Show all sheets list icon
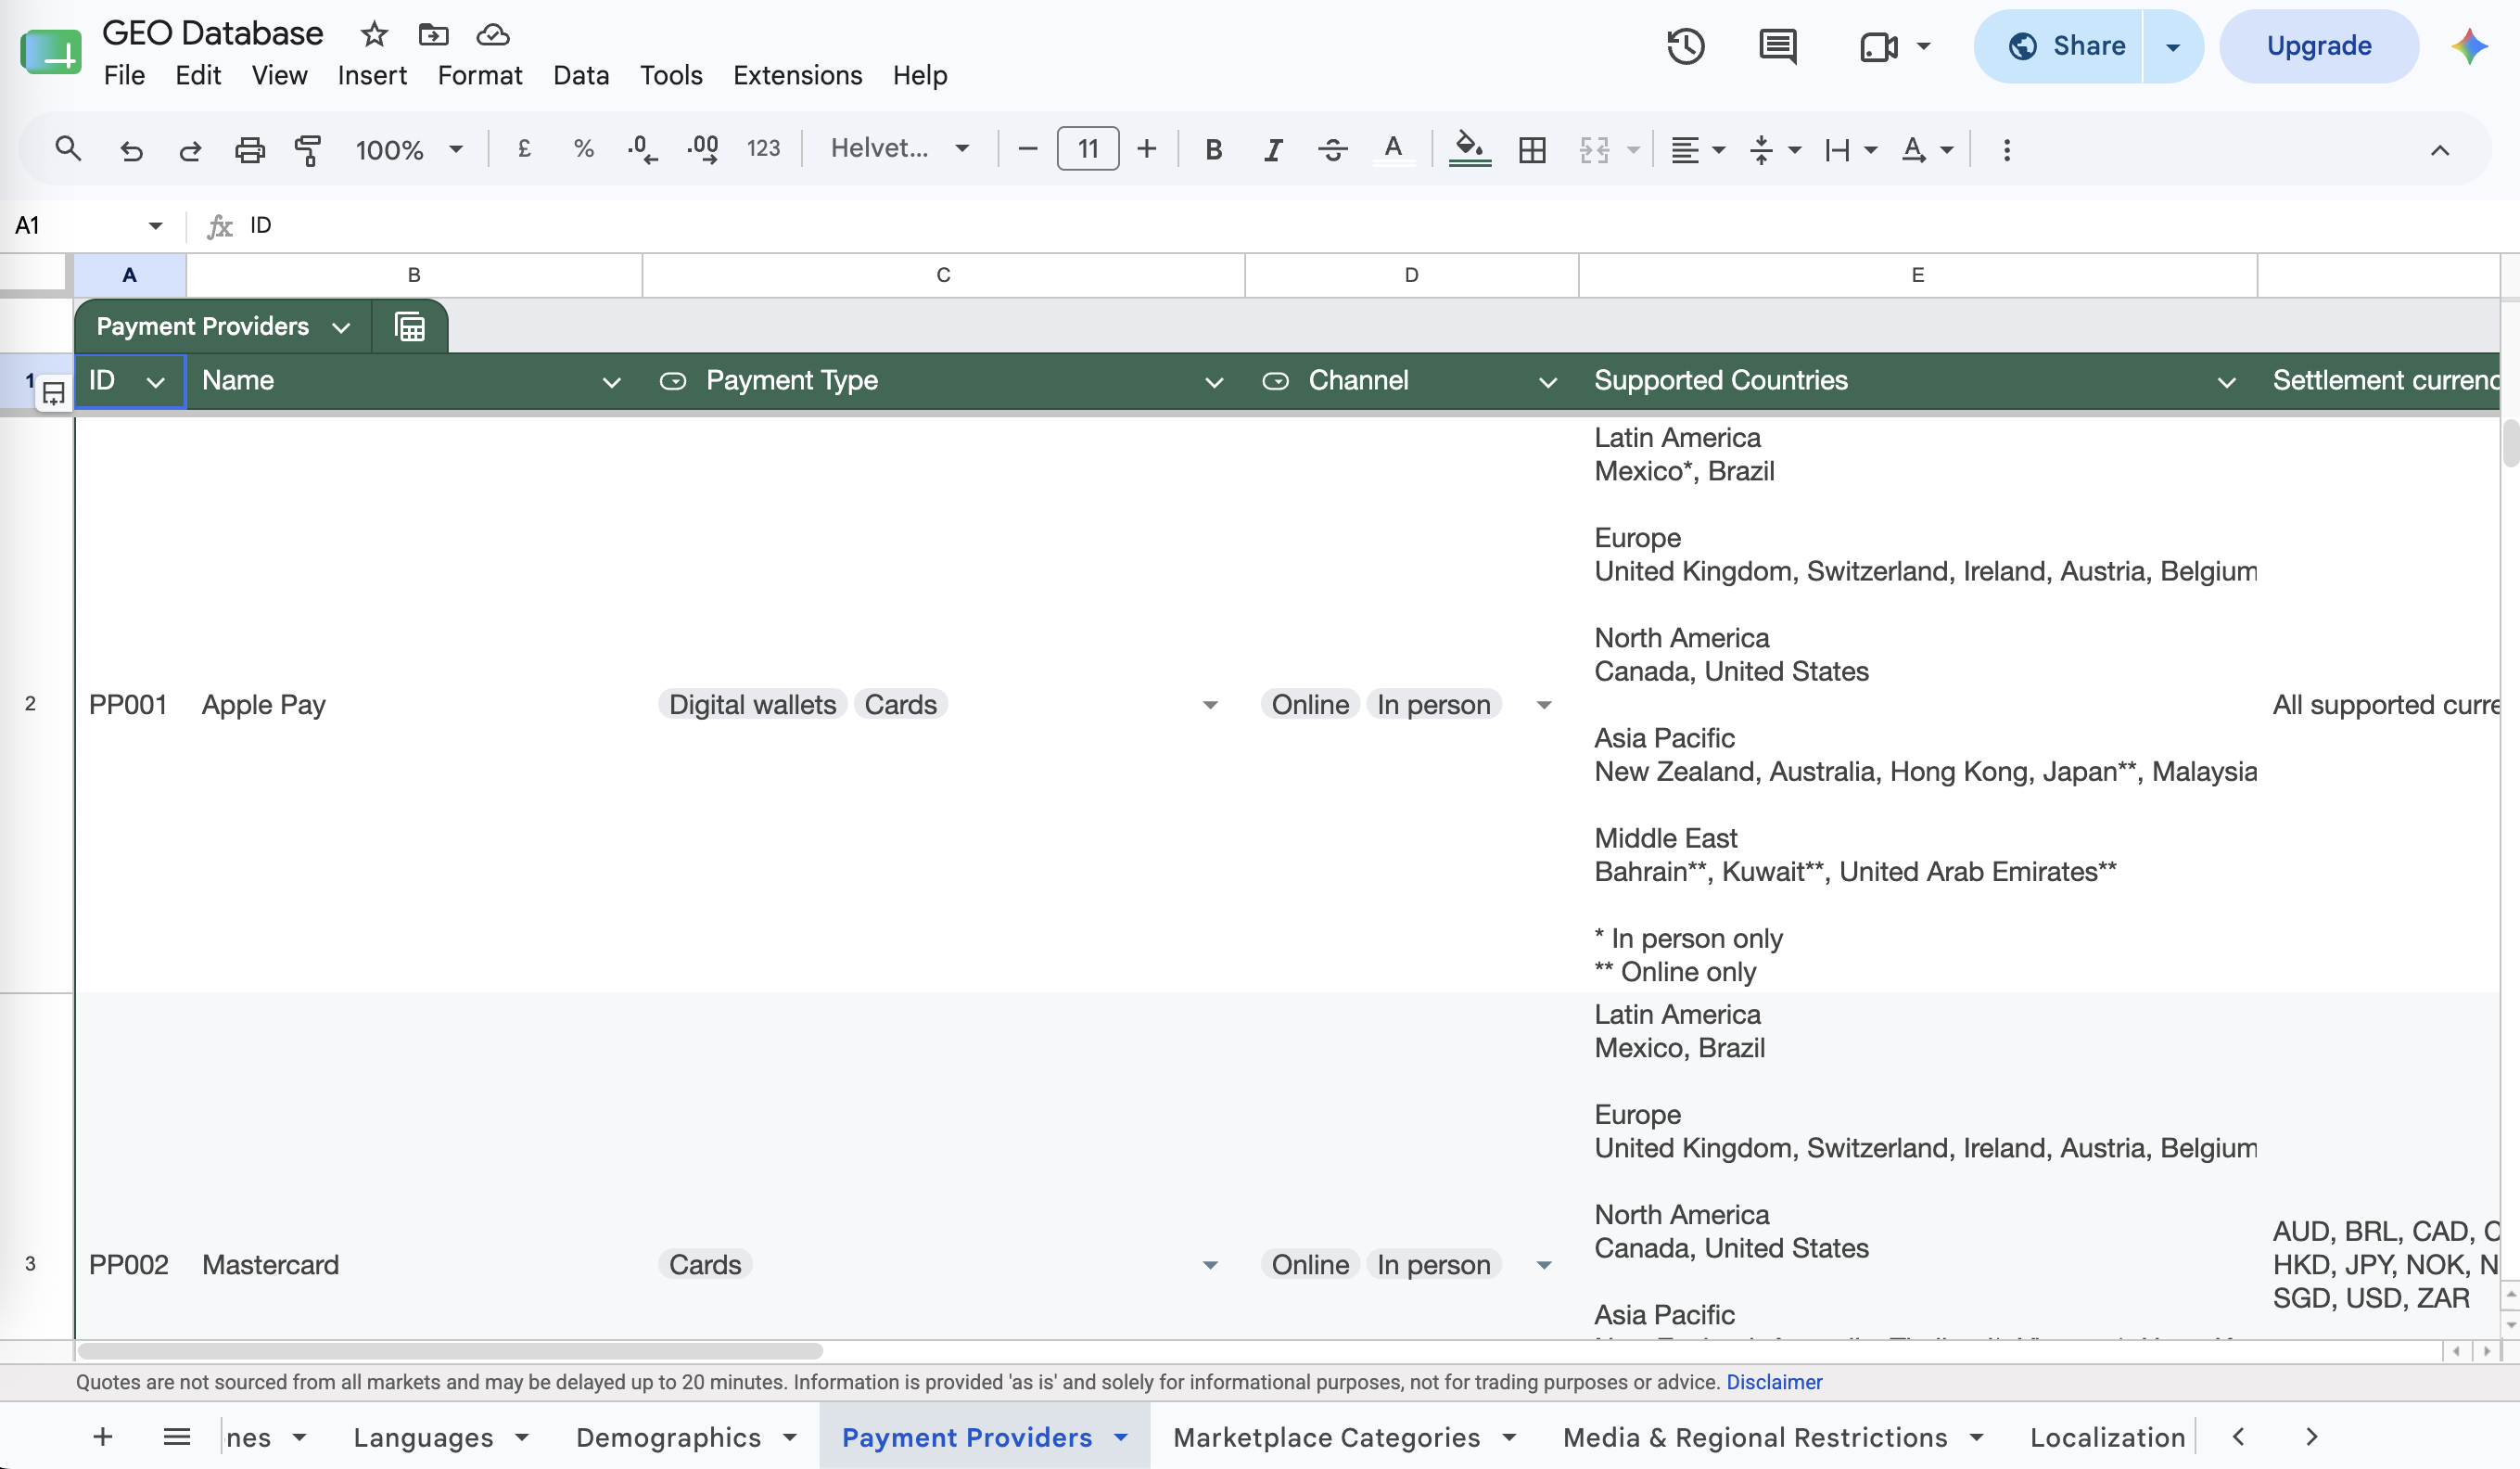Viewport: 2520px width, 1469px height. 177,1437
